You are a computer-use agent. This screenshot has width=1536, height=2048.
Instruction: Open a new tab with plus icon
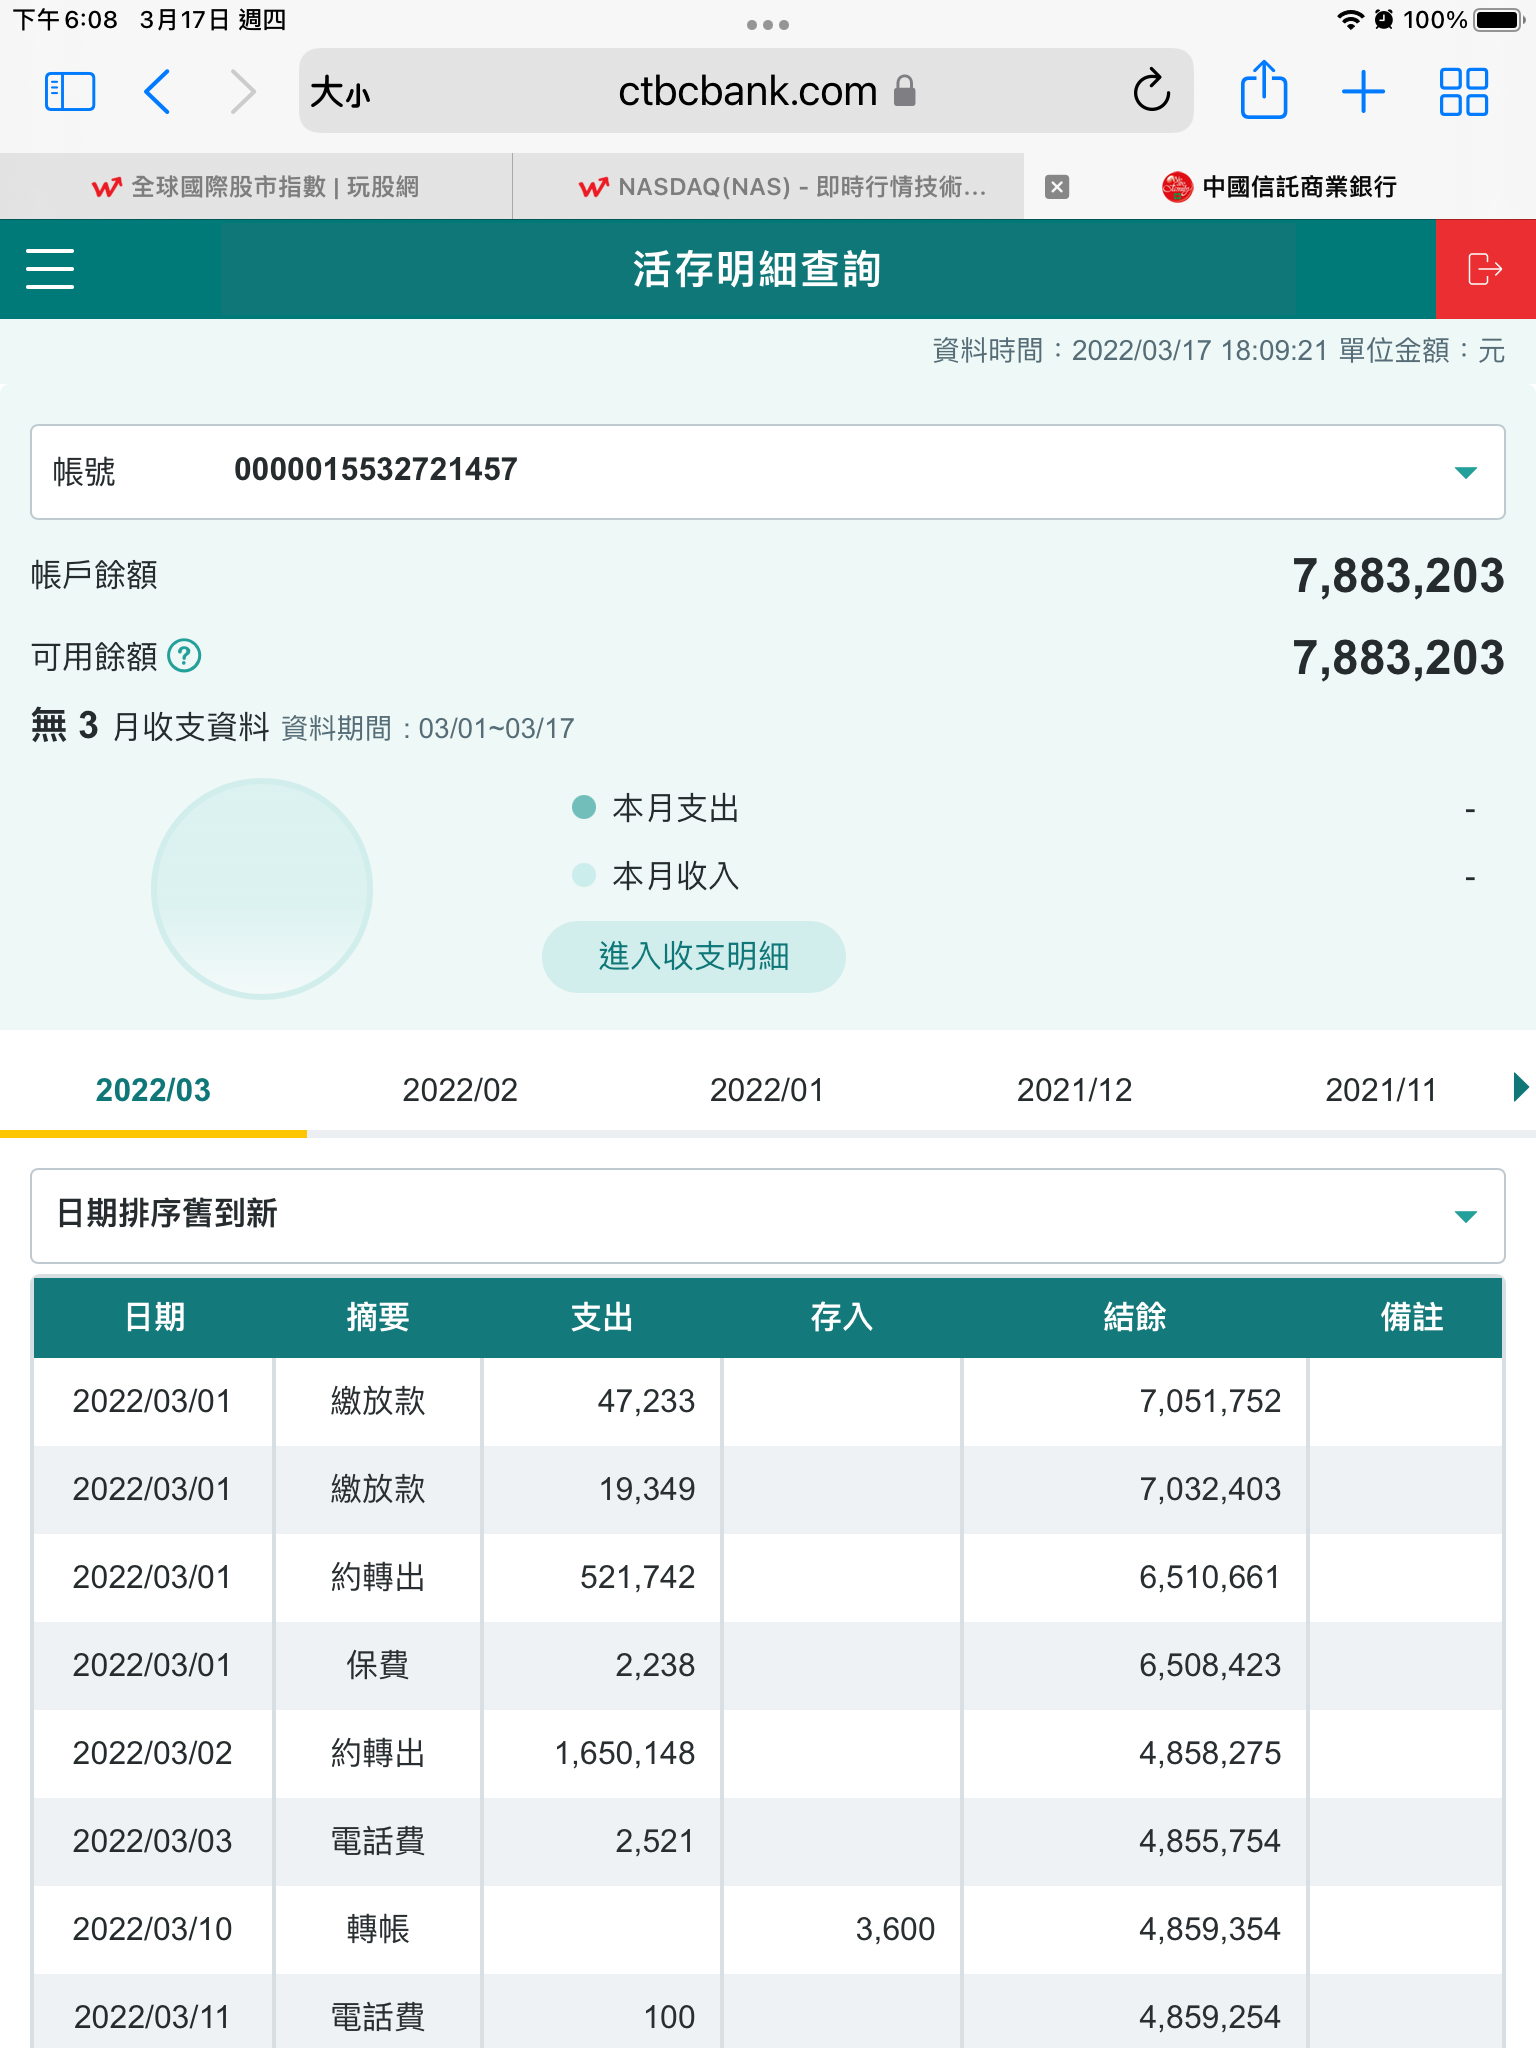(1363, 92)
